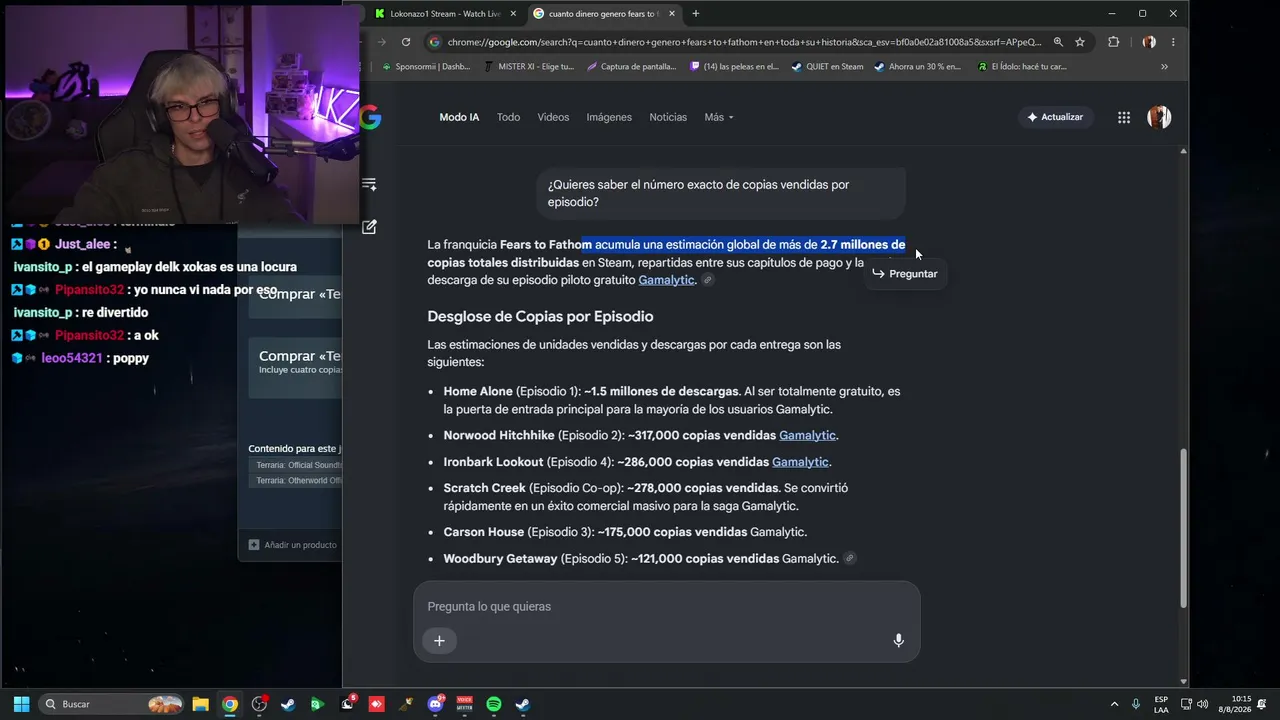Open the Google apps grid
The image size is (1280, 720).
[x=1124, y=117]
